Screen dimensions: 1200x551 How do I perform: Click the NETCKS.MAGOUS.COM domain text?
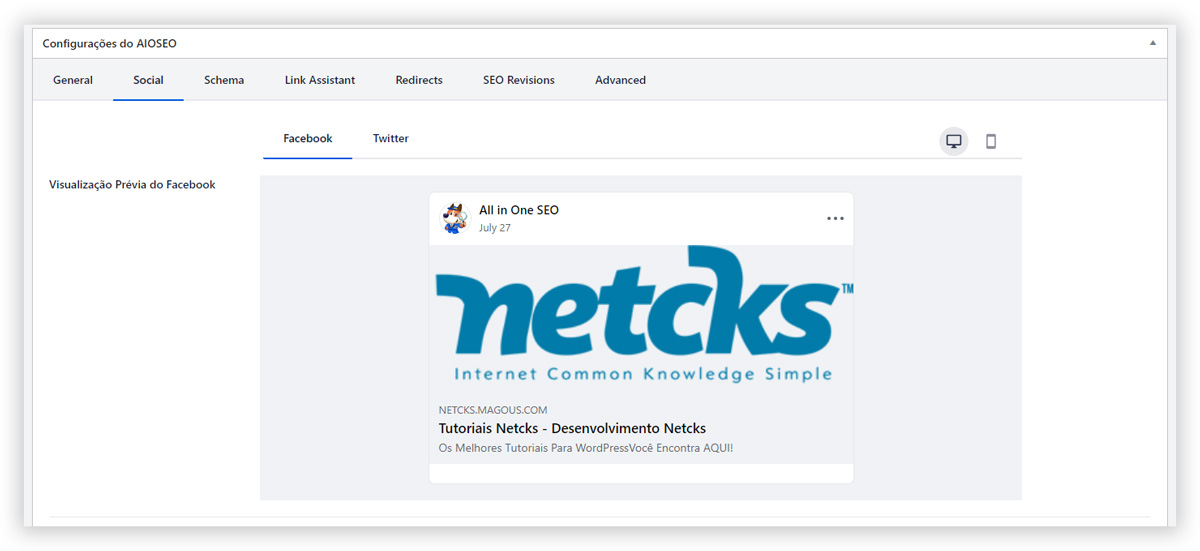coord(493,410)
